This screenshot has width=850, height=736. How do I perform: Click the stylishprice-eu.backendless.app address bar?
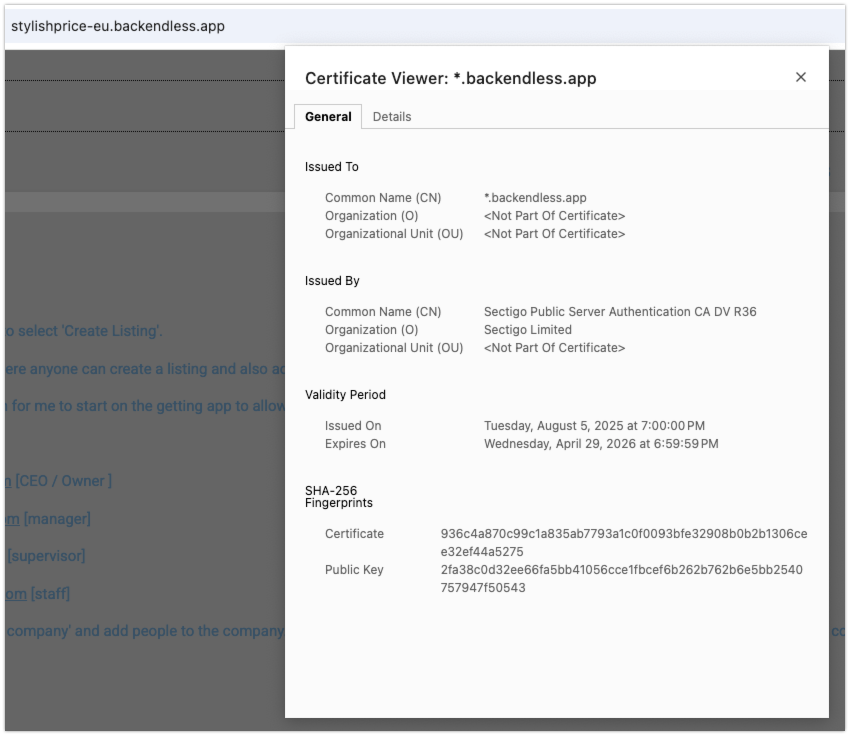tap(118, 26)
